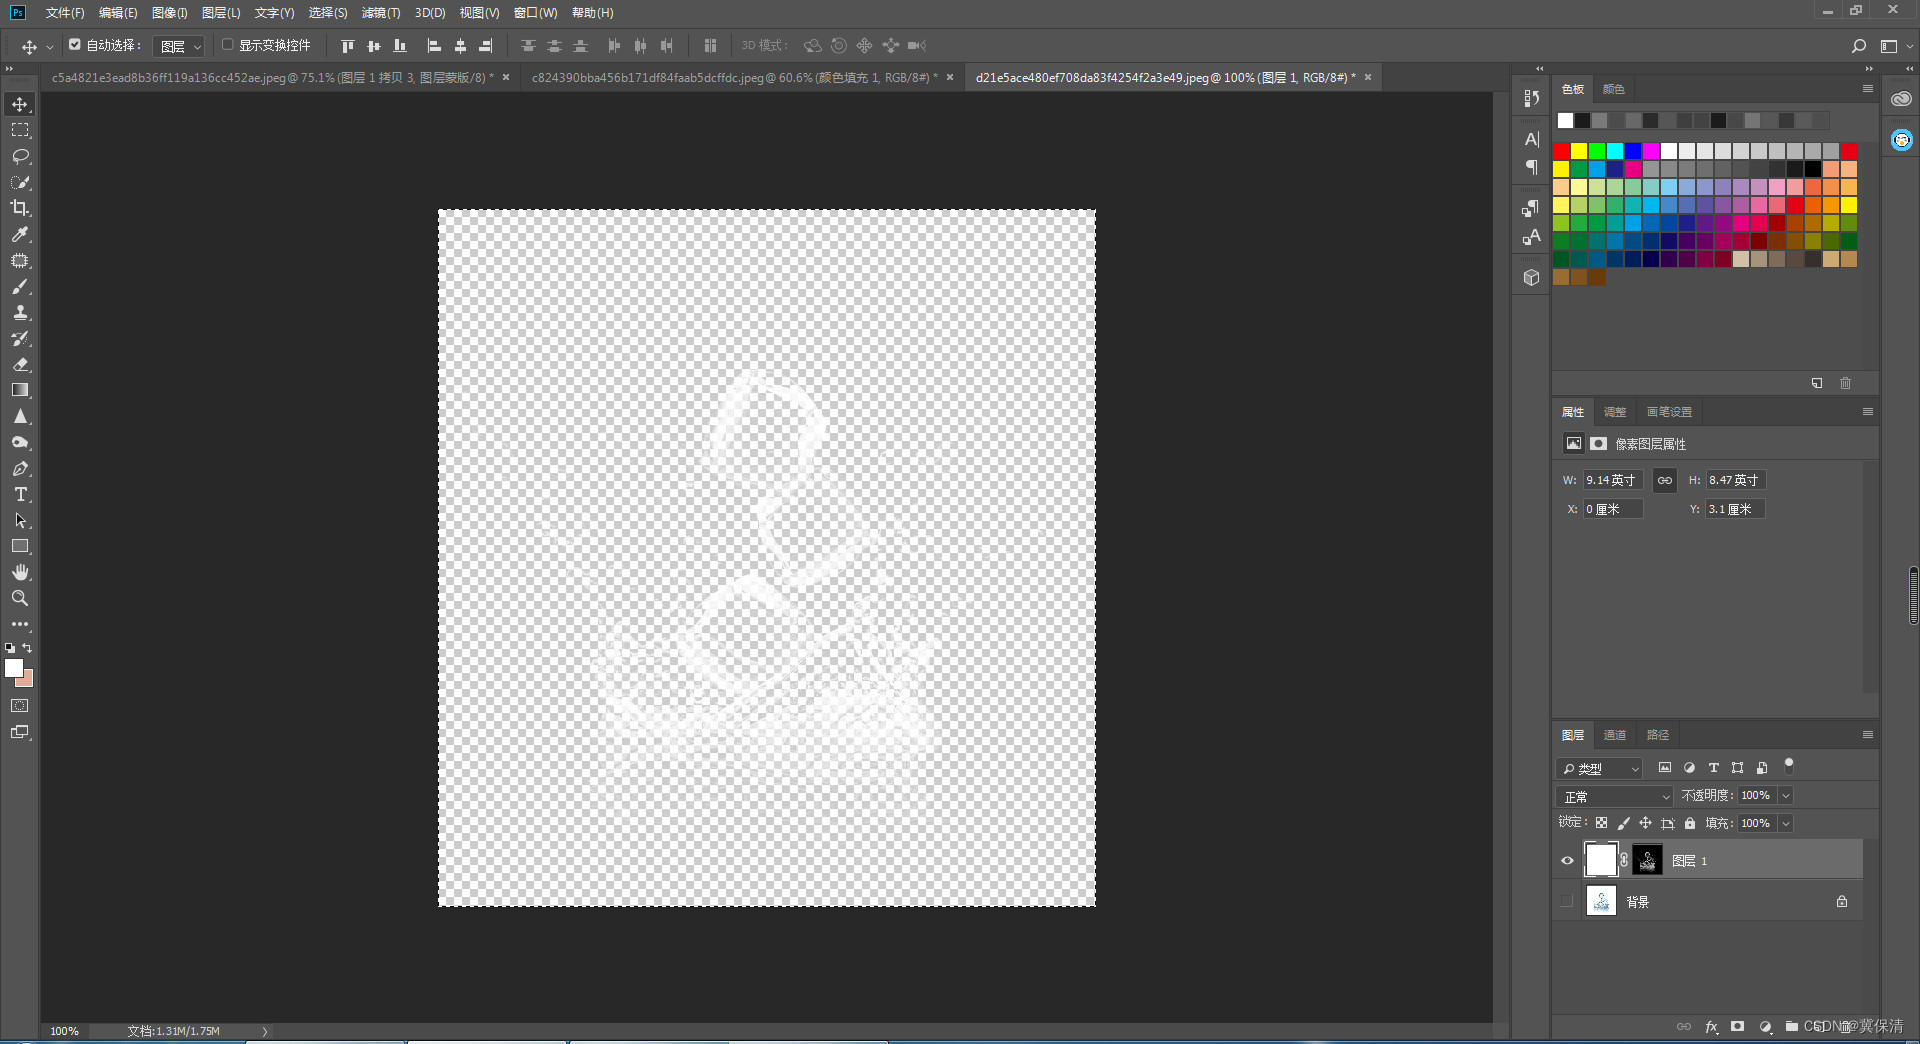Open layer filter 类型 dropdown
This screenshot has height=1044, width=1920.
tap(1600, 768)
